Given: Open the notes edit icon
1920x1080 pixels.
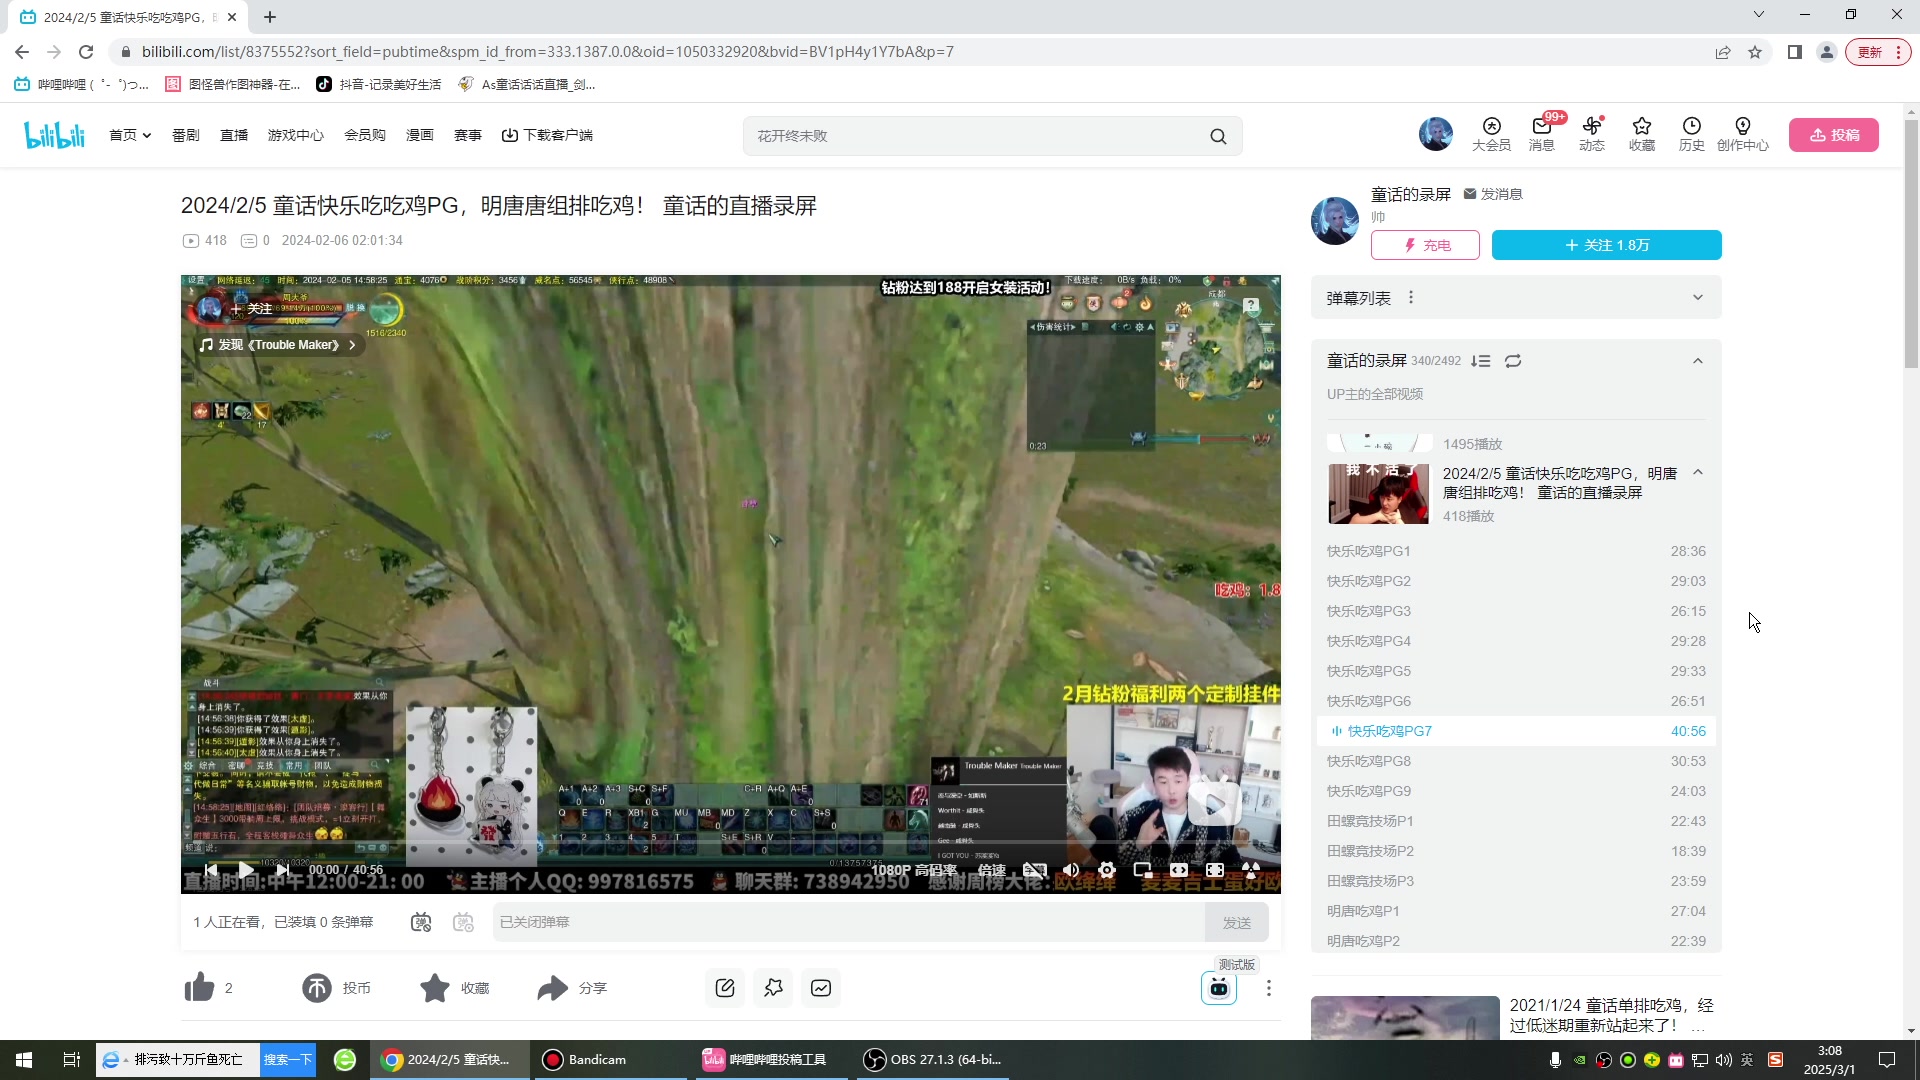Looking at the screenshot, I should click(x=725, y=988).
